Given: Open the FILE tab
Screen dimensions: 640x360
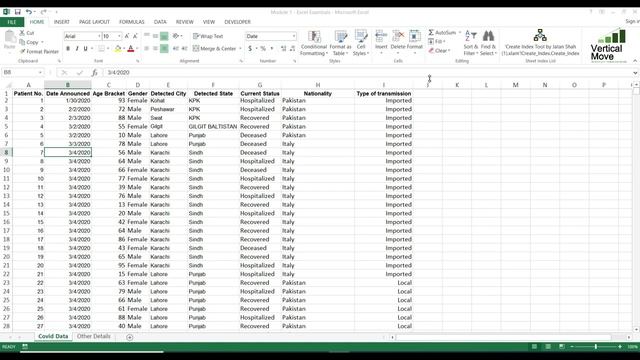Looking at the screenshot, I should click(12, 22).
